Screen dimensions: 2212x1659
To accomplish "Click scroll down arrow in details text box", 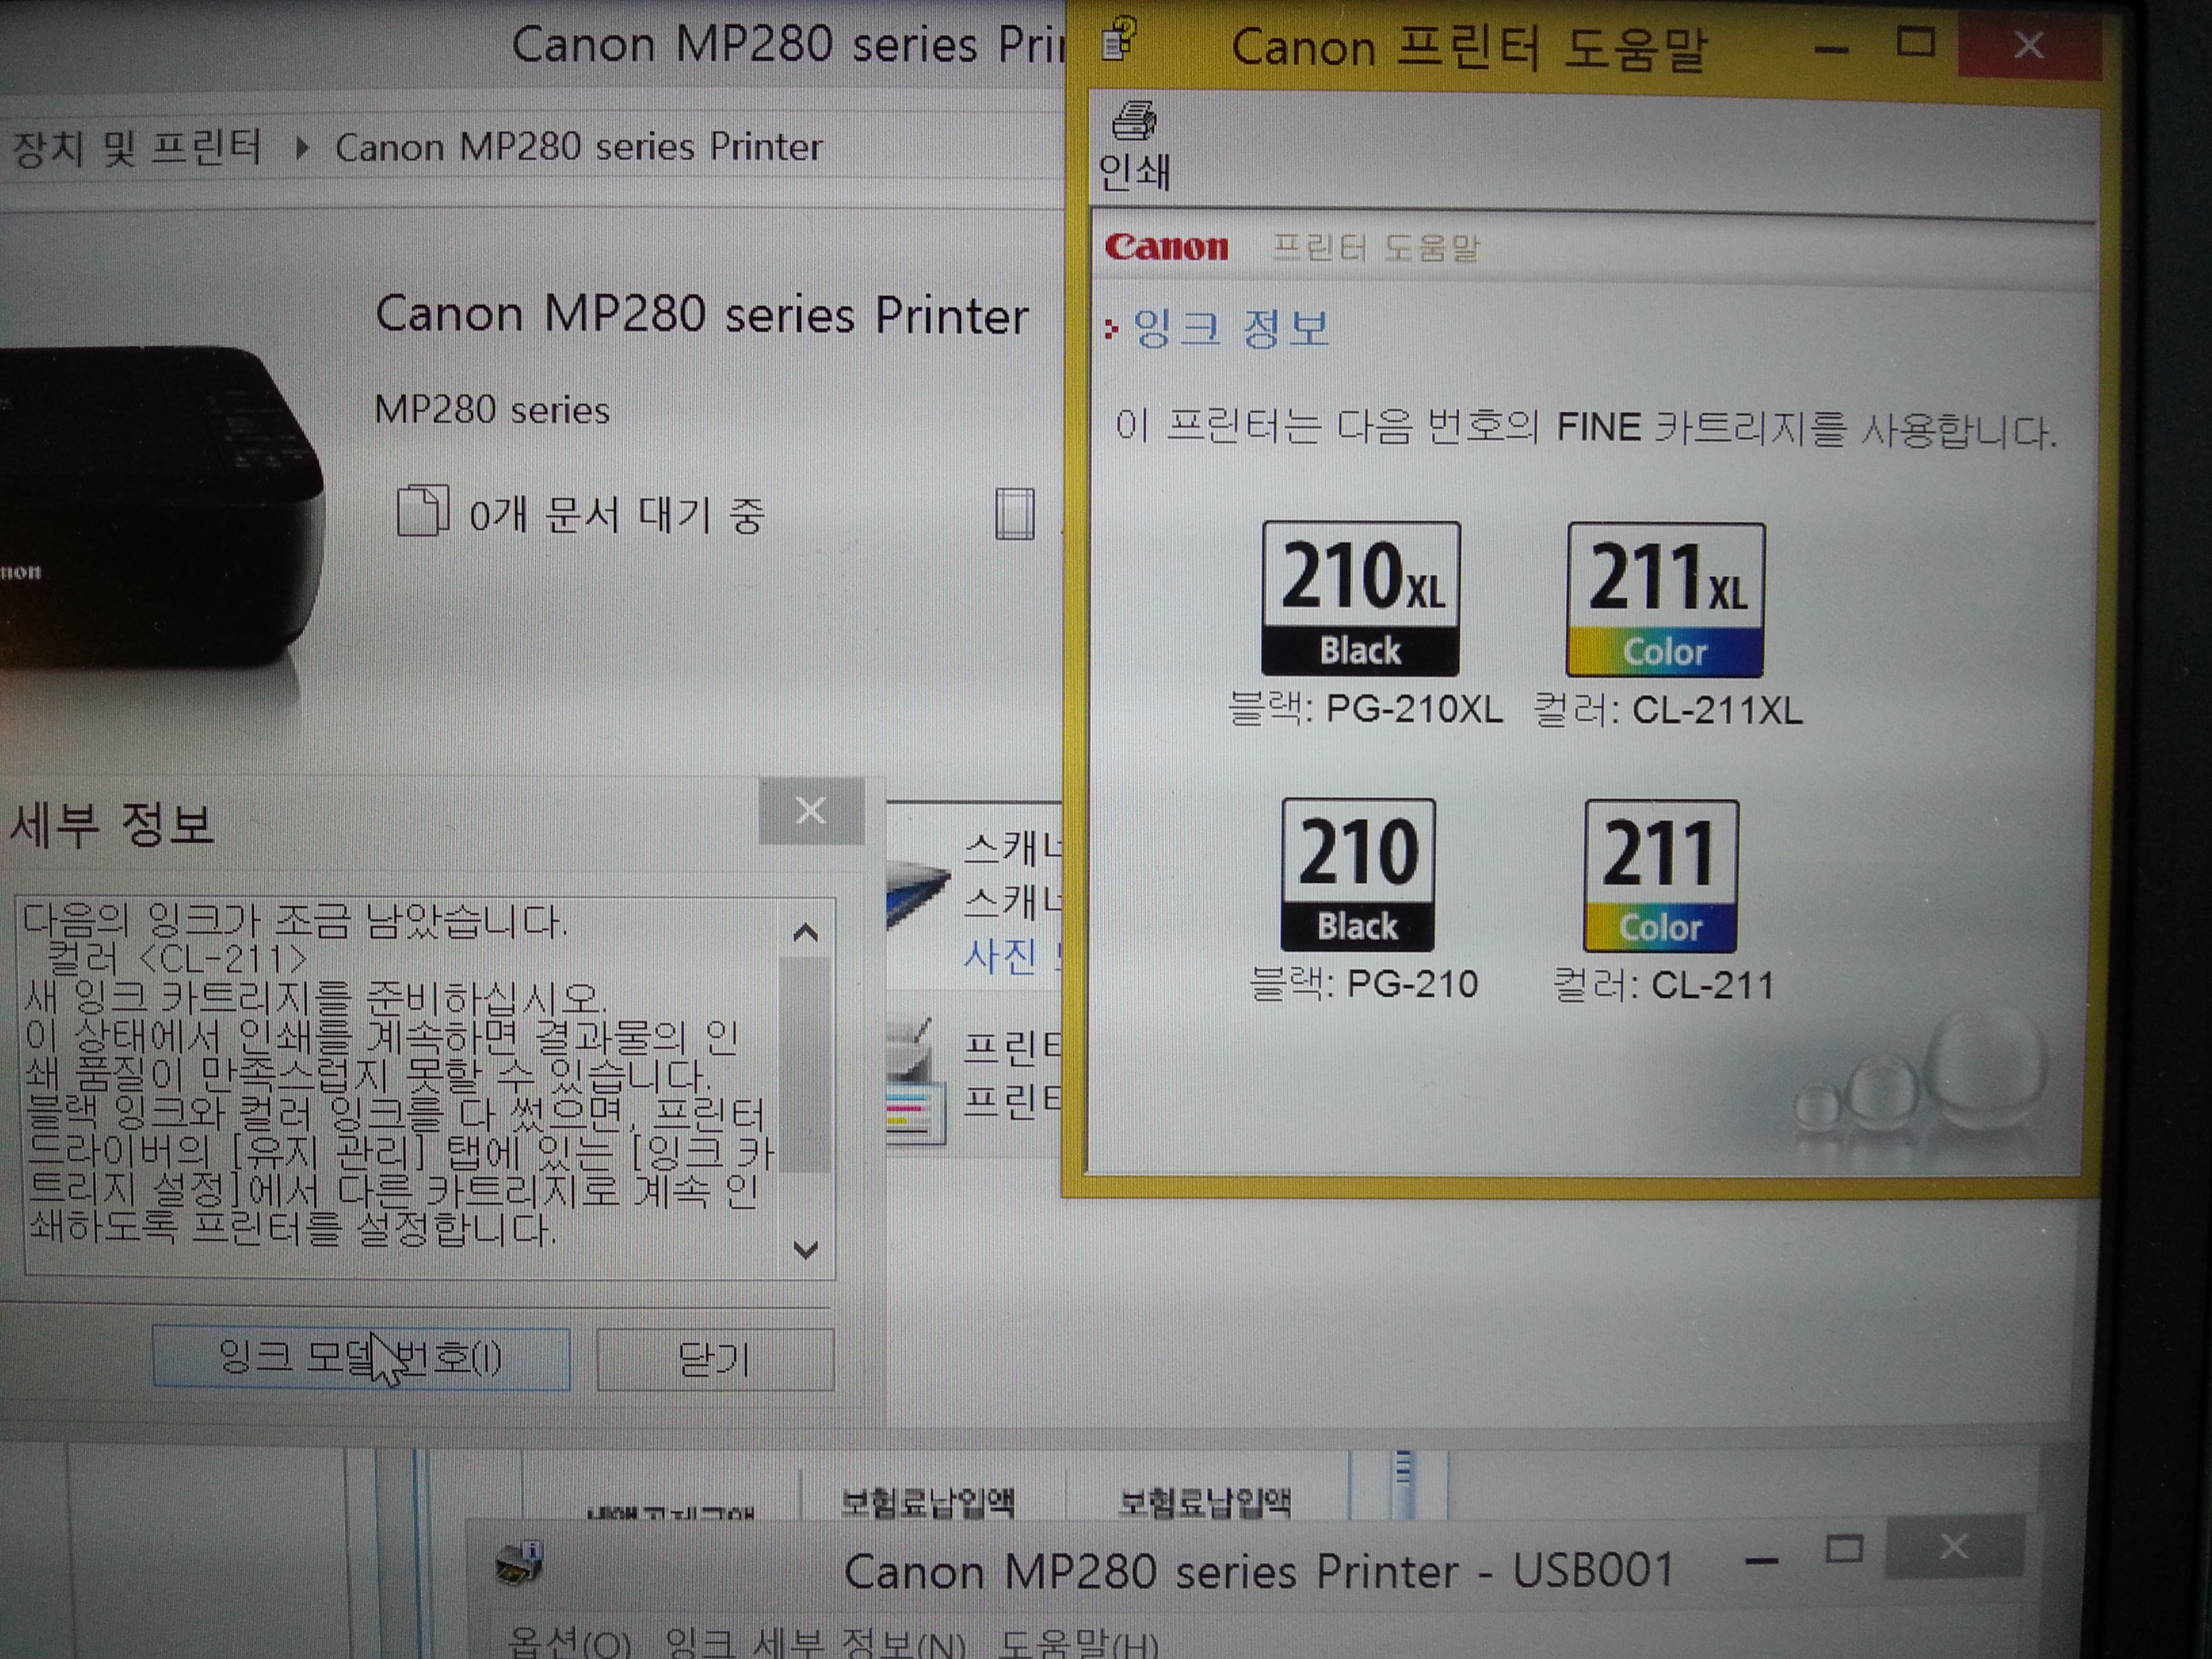I will pos(805,1249).
